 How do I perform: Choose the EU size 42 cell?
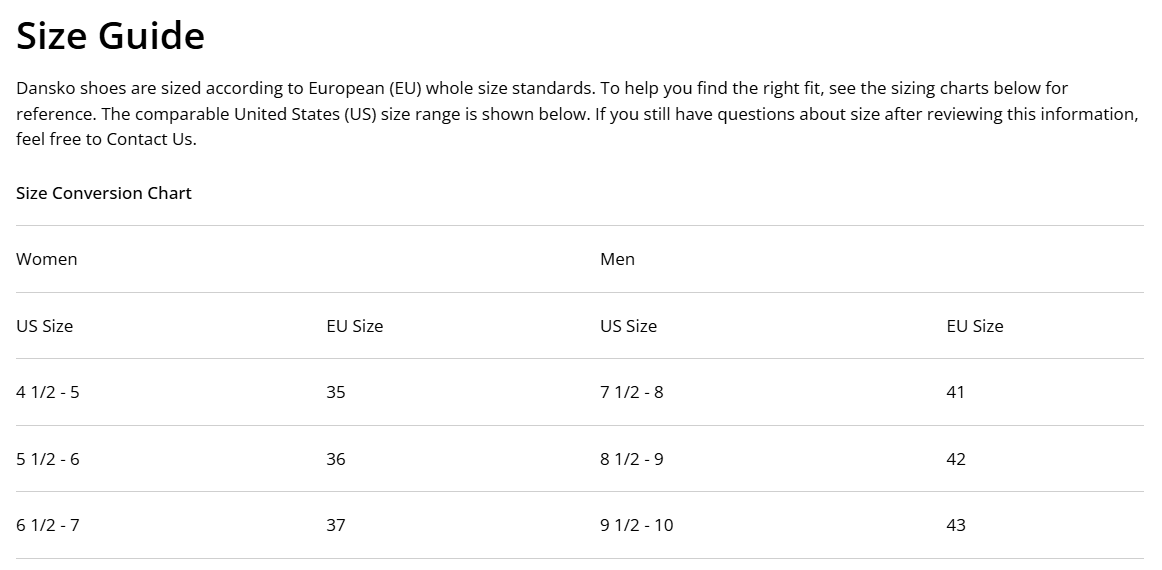pos(956,459)
